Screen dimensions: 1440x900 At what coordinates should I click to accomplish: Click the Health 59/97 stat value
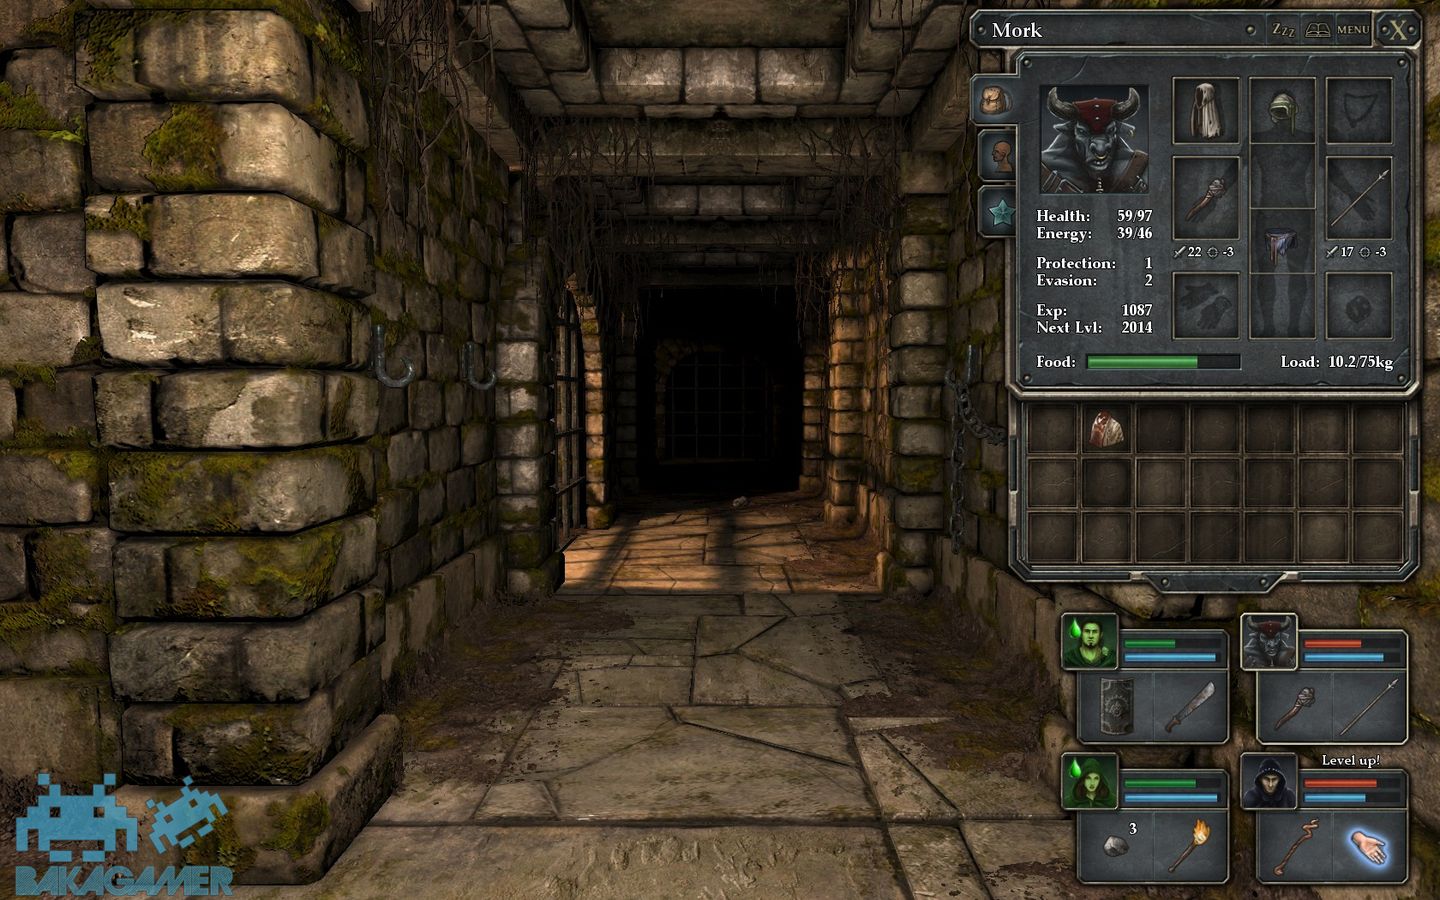tap(1134, 216)
